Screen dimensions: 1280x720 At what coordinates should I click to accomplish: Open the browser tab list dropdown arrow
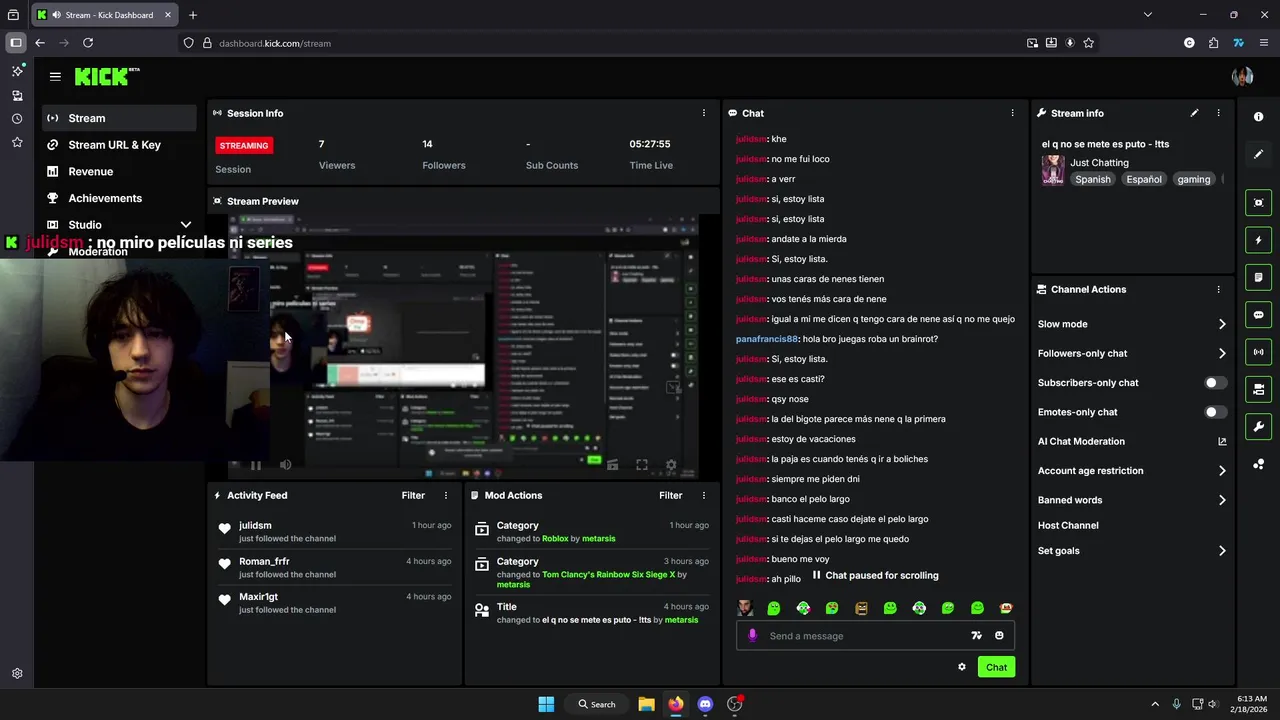click(x=1147, y=15)
